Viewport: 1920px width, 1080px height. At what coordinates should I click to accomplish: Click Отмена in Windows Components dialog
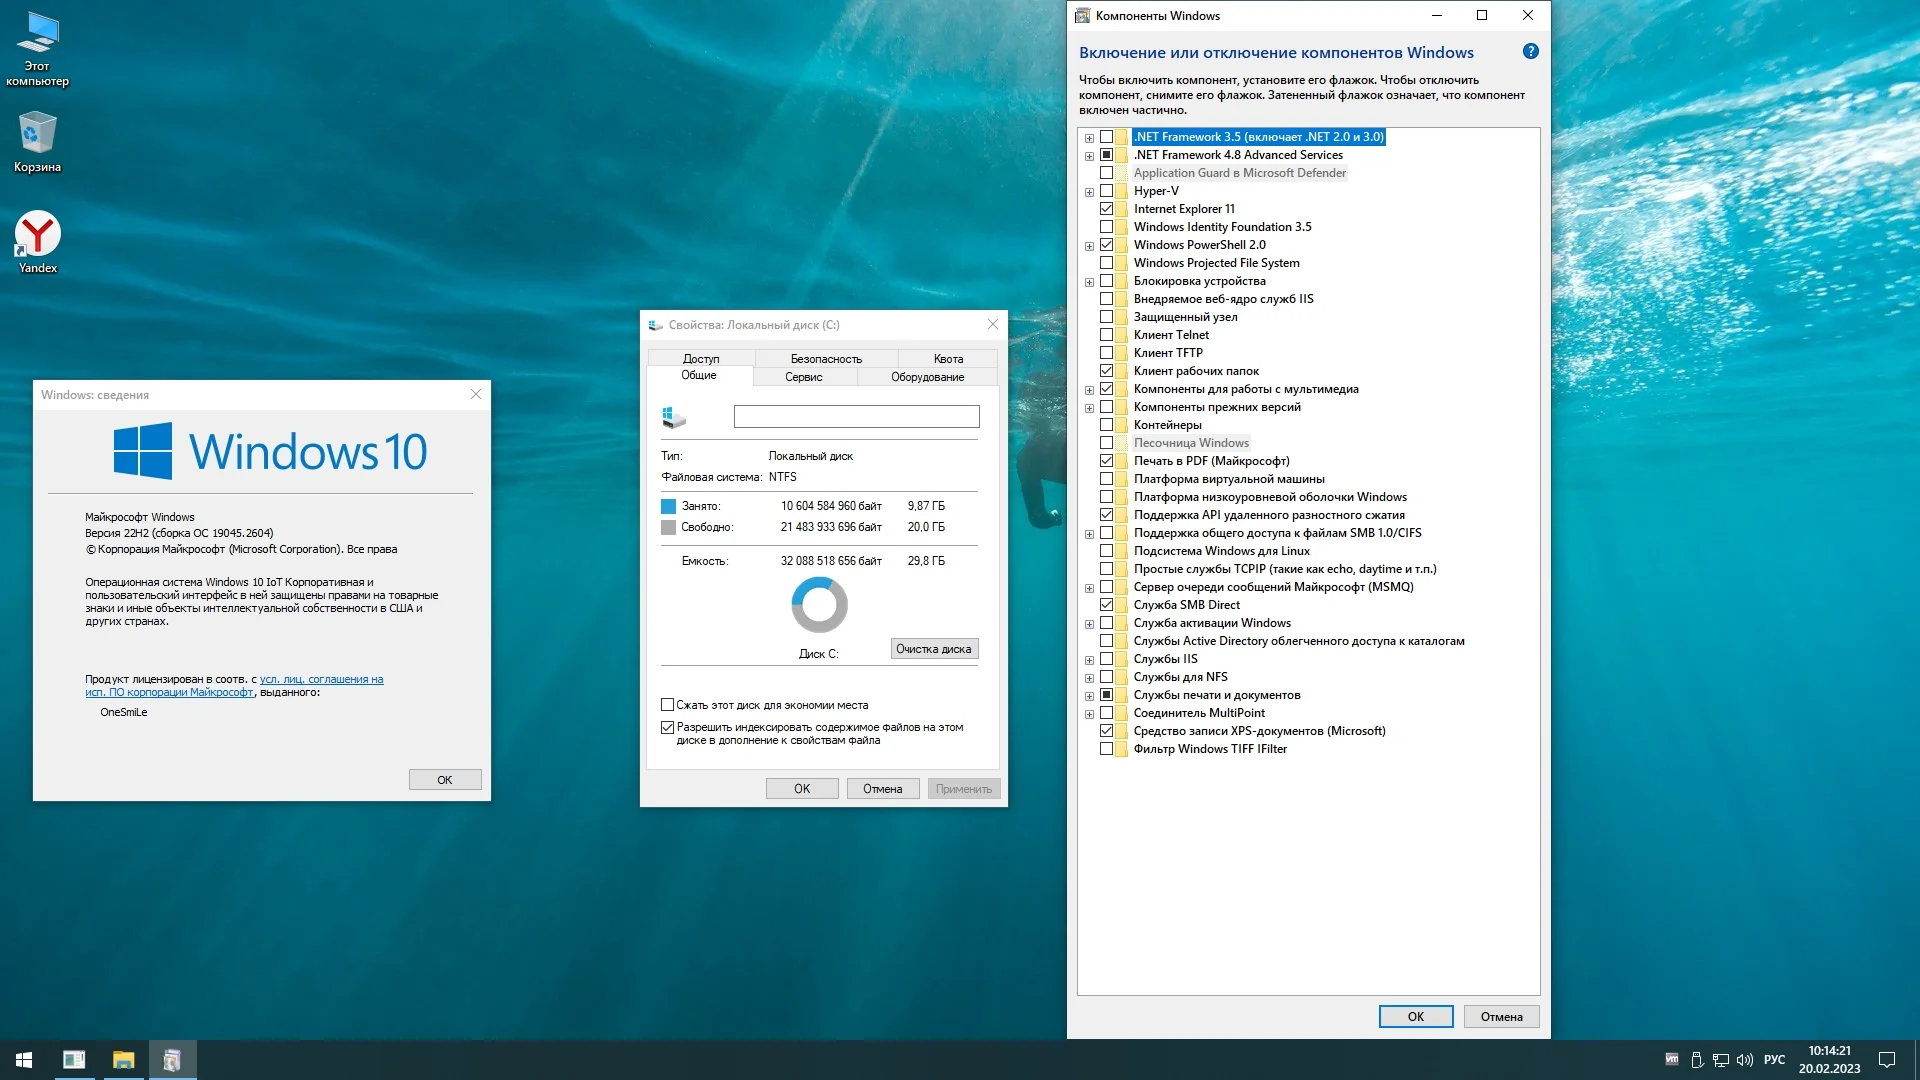pyautogui.click(x=1502, y=1015)
